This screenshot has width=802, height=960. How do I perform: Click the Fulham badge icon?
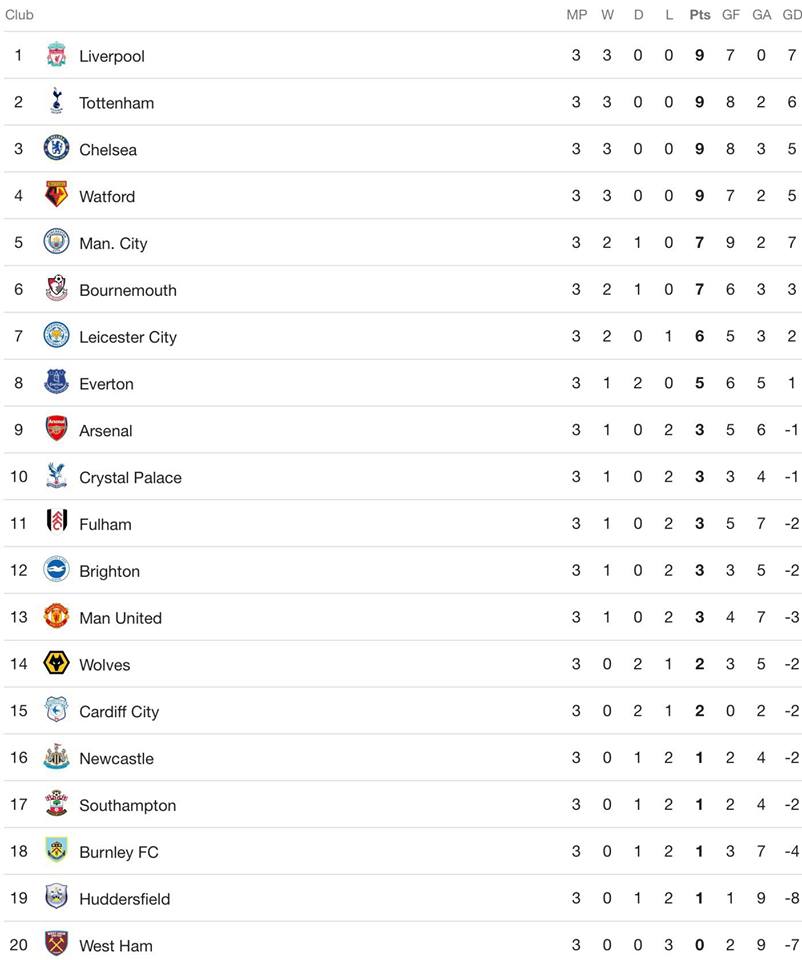pyautogui.click(x=56, y=523)
